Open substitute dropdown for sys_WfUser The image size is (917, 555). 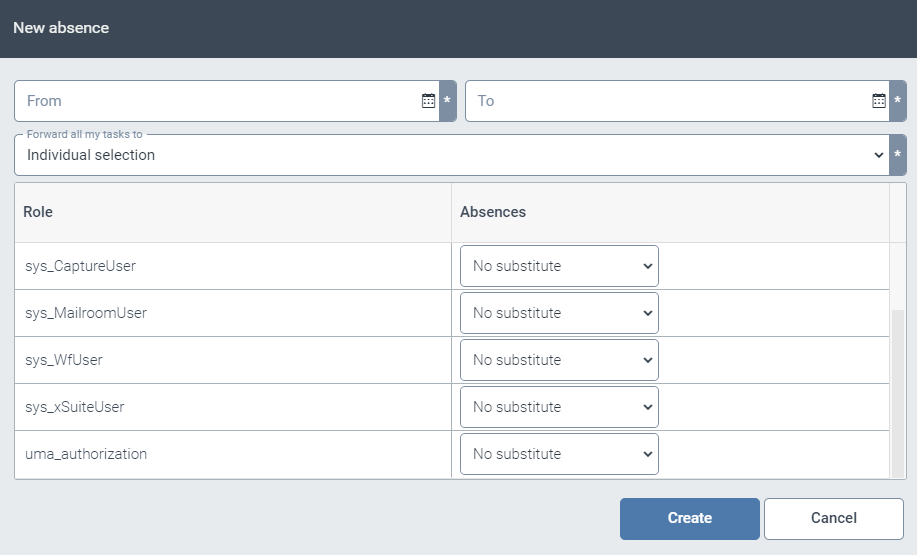point(559,360)
